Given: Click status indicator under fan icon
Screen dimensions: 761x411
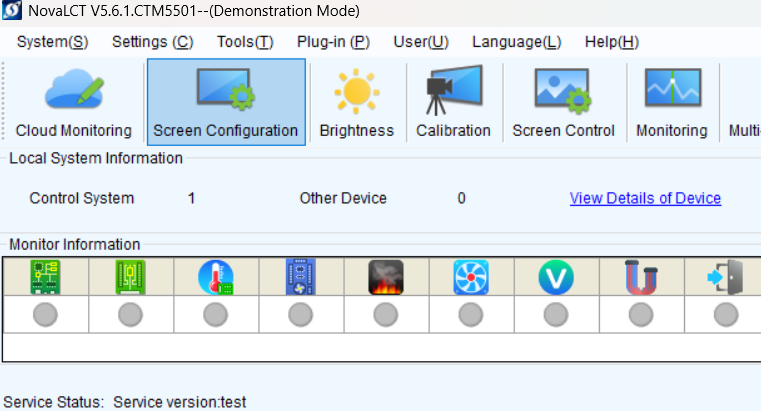Looking at the screenshot, I should (471, 315).
